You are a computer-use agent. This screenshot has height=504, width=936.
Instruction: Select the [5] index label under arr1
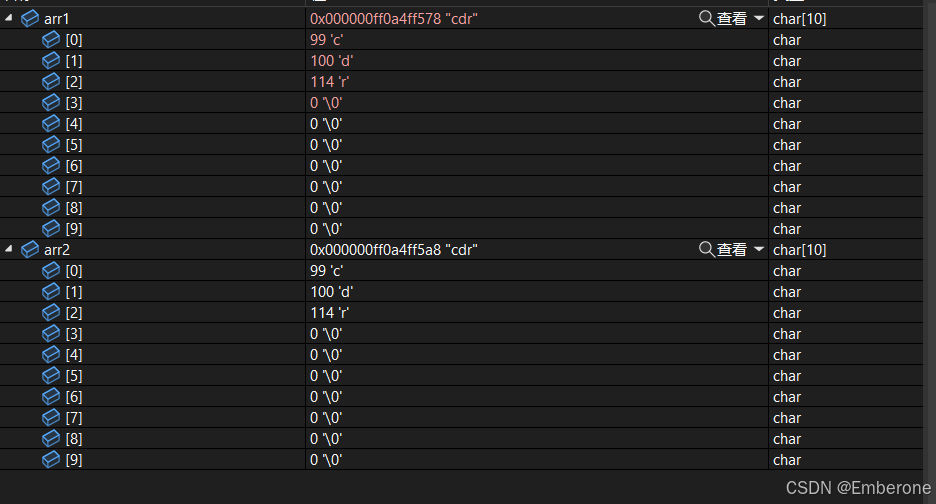[x=74, y=145]
